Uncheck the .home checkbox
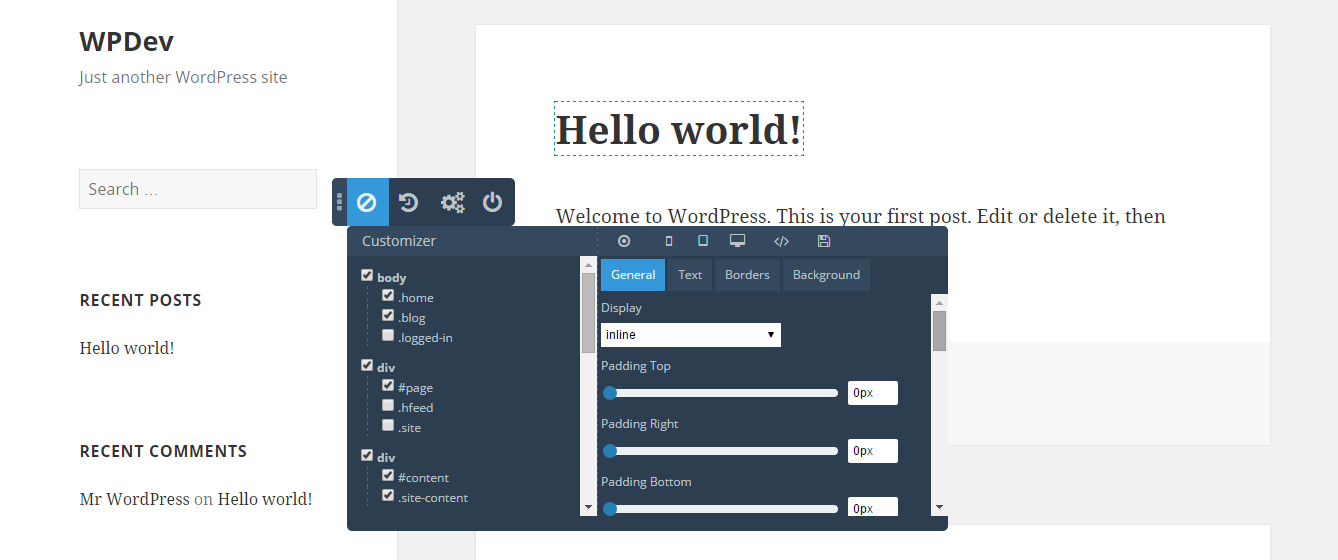 pyautogui.click(x=388, y=296)
